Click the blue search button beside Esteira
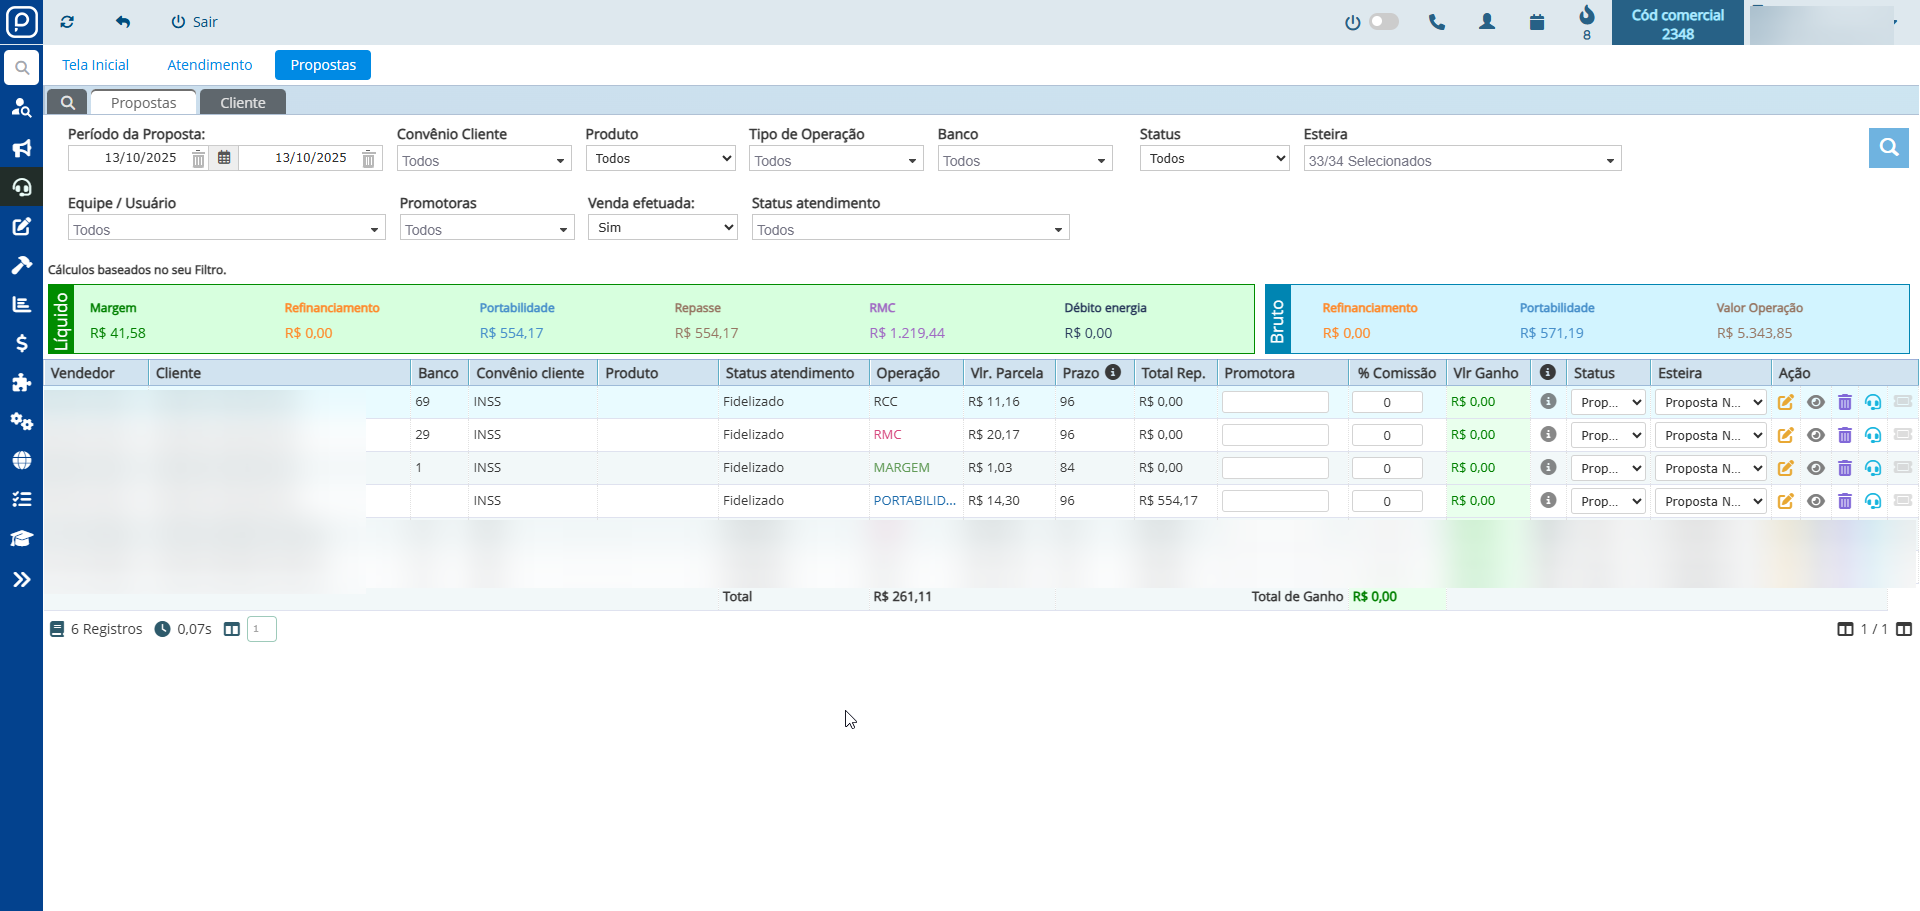 (x=1888, y=148)
